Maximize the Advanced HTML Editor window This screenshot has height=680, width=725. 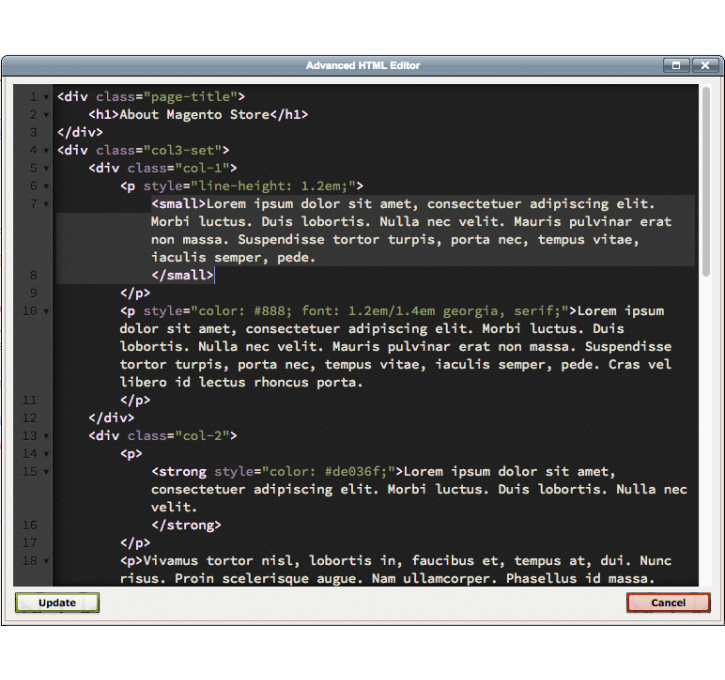(676, 66)
